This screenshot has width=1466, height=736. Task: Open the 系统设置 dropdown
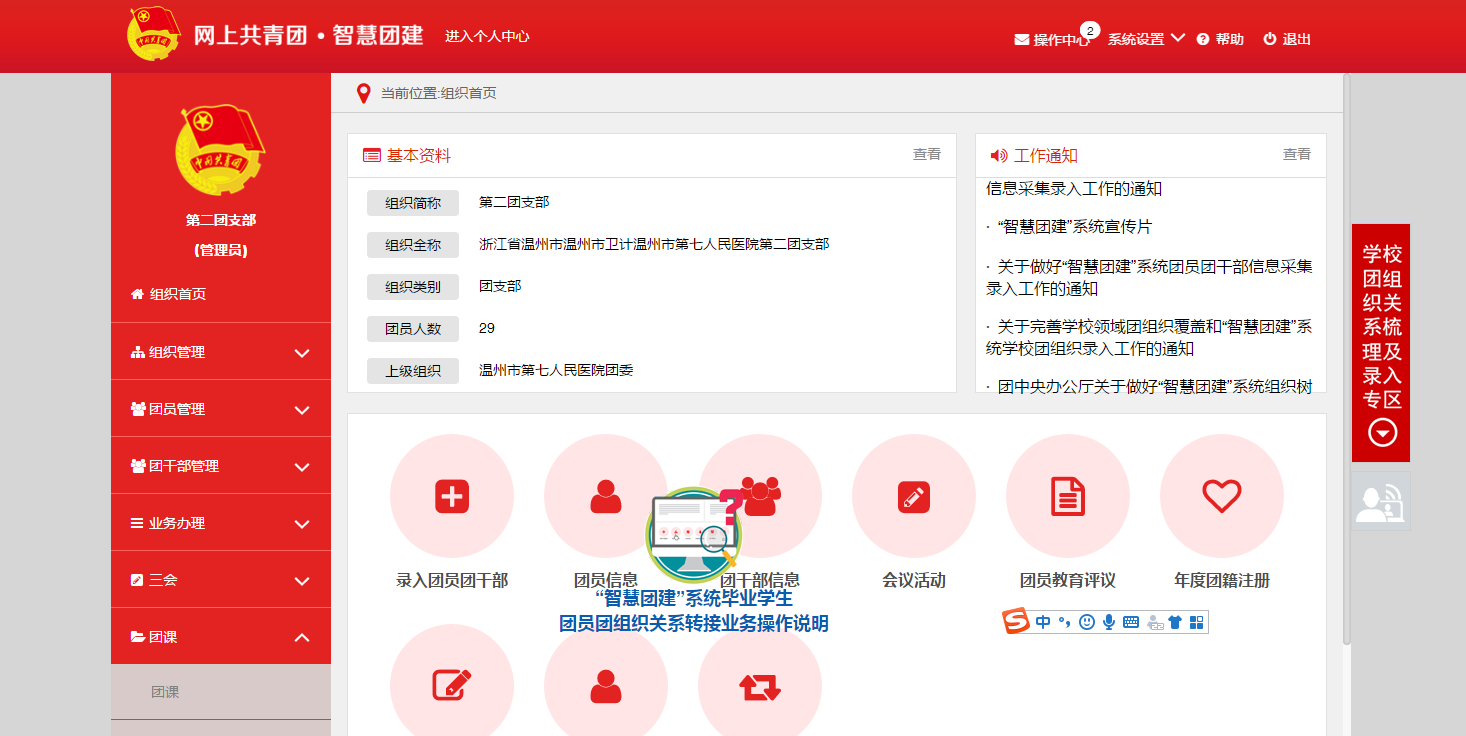(1145, 39)
